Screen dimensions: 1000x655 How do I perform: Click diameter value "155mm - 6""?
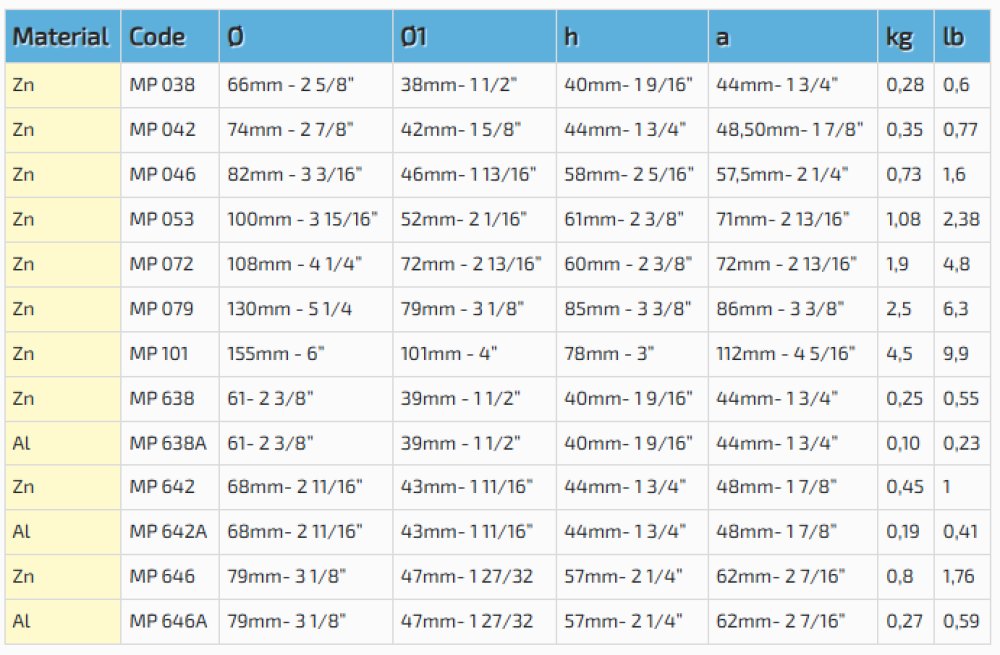click(x=276, y=353)
